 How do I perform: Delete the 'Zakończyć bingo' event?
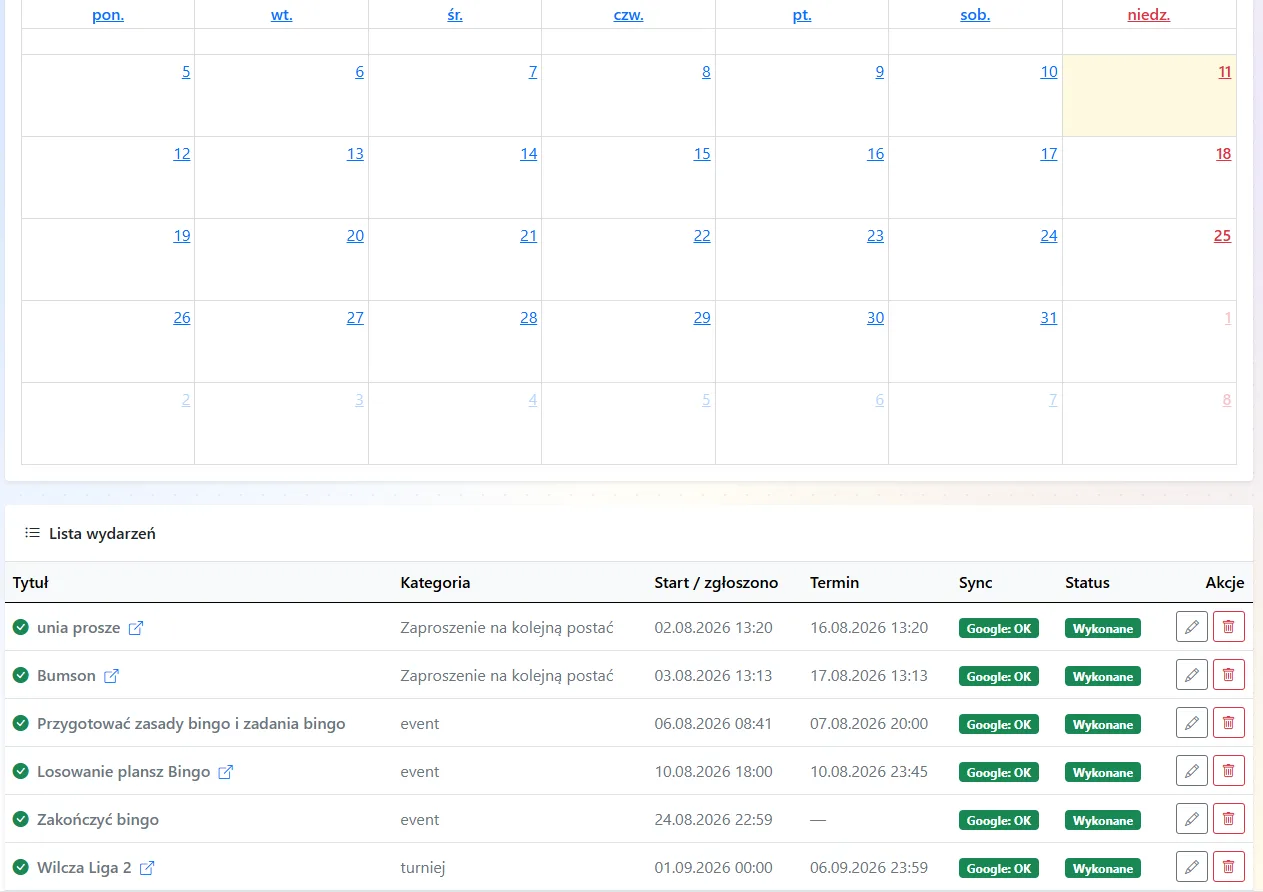[x=1228, y=820]
